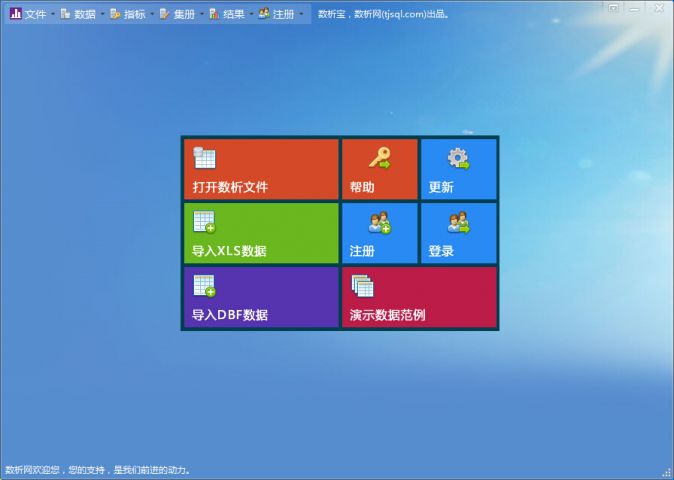Click the database table icon on 打开数析文件 tile

pyautogui.click(x=204, y=158)
